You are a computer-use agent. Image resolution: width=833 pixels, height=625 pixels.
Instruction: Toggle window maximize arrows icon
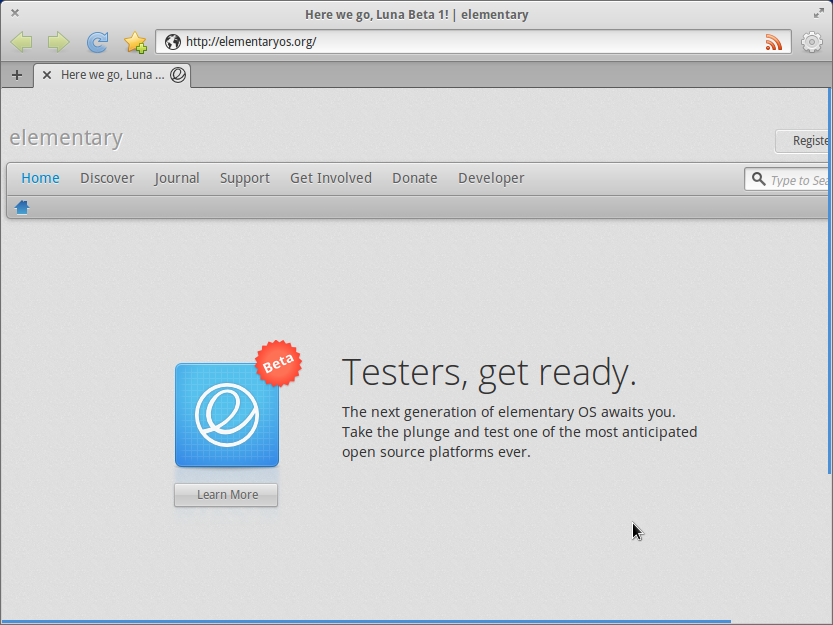[x=819, y=13]
